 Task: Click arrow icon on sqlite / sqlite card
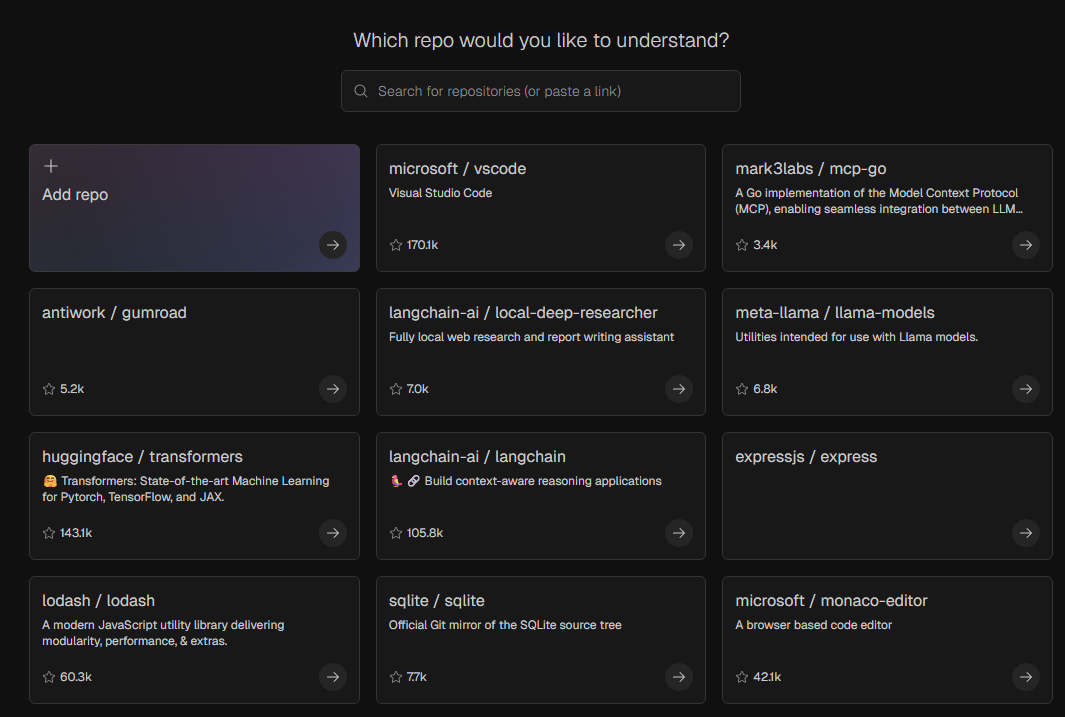679,677
